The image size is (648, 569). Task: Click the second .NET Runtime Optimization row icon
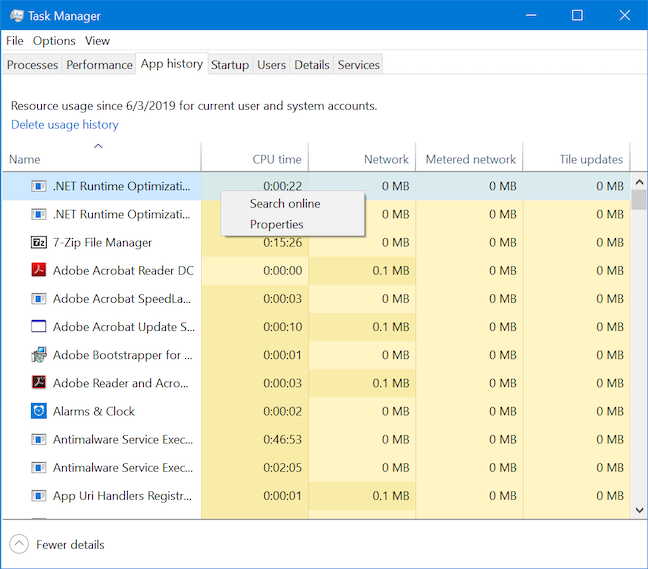click(38, 214)
